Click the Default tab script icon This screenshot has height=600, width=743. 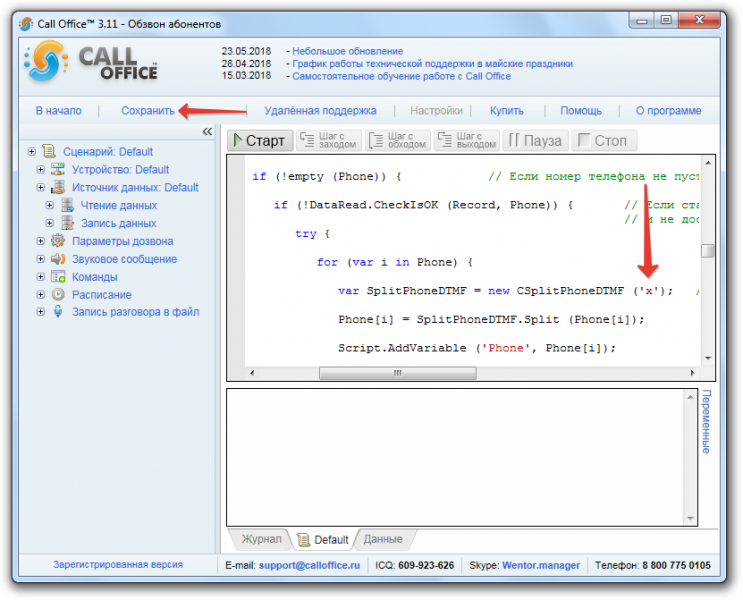click(x=303, y=539)
